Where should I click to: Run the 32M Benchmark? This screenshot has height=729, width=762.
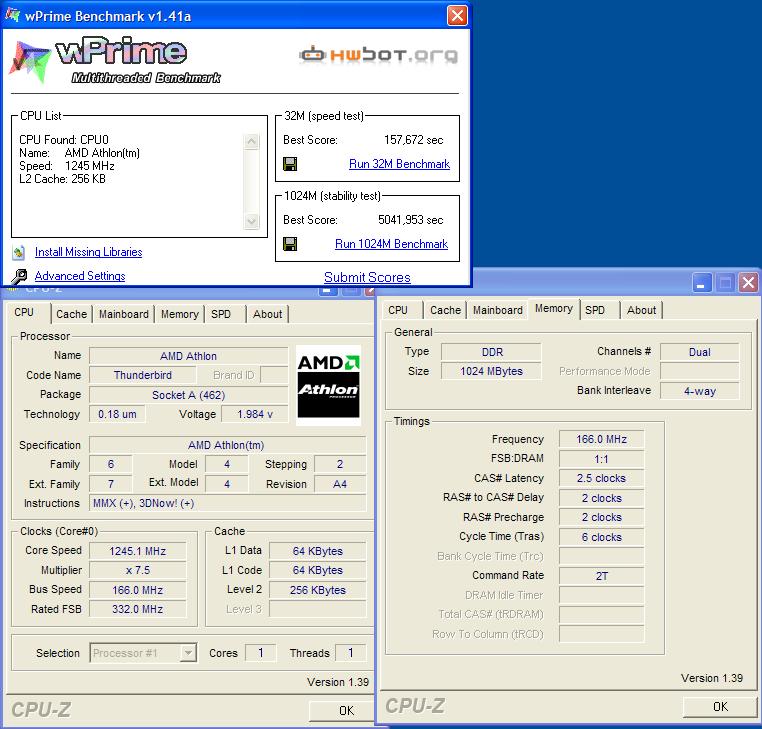[399, 164]
